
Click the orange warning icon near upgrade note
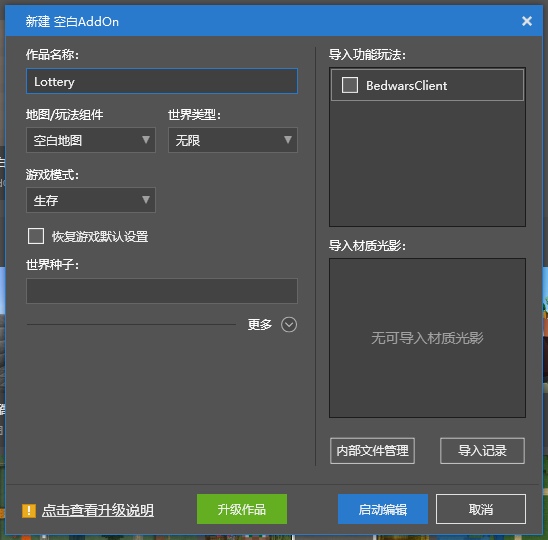click(x=29, y=511)
